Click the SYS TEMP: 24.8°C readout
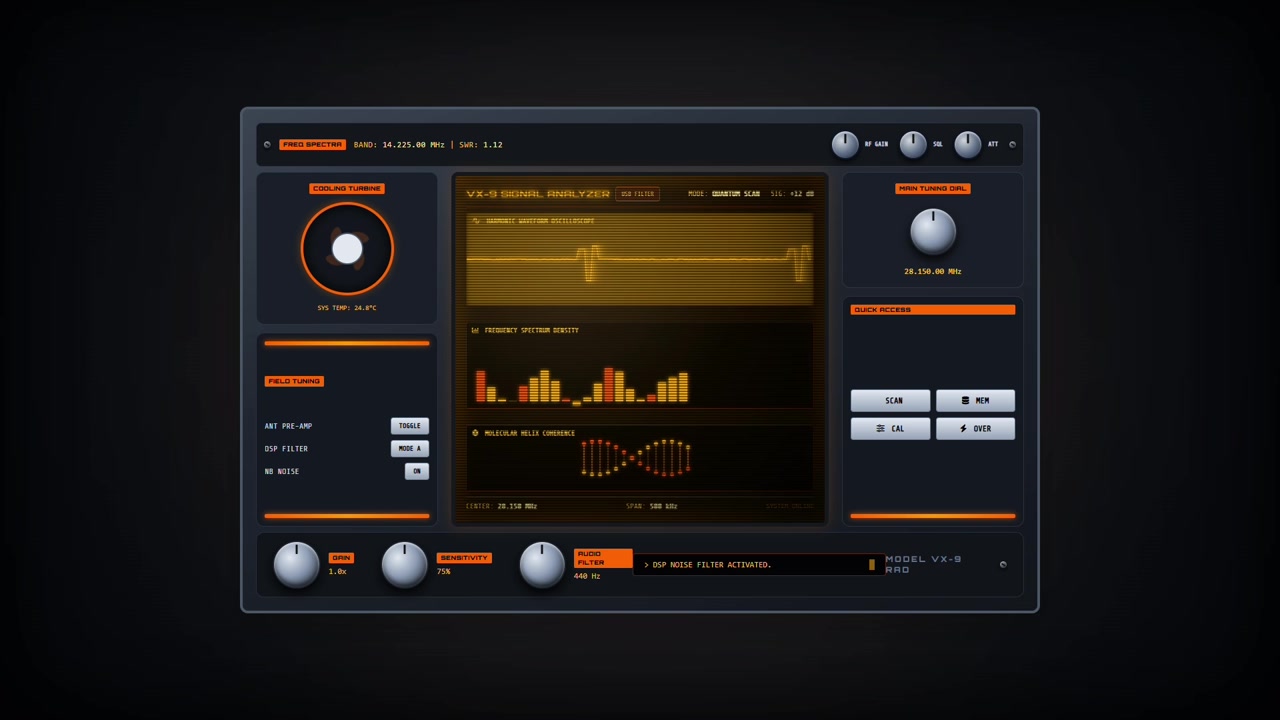Viewport: 1280px width, 720px height. 347,308
